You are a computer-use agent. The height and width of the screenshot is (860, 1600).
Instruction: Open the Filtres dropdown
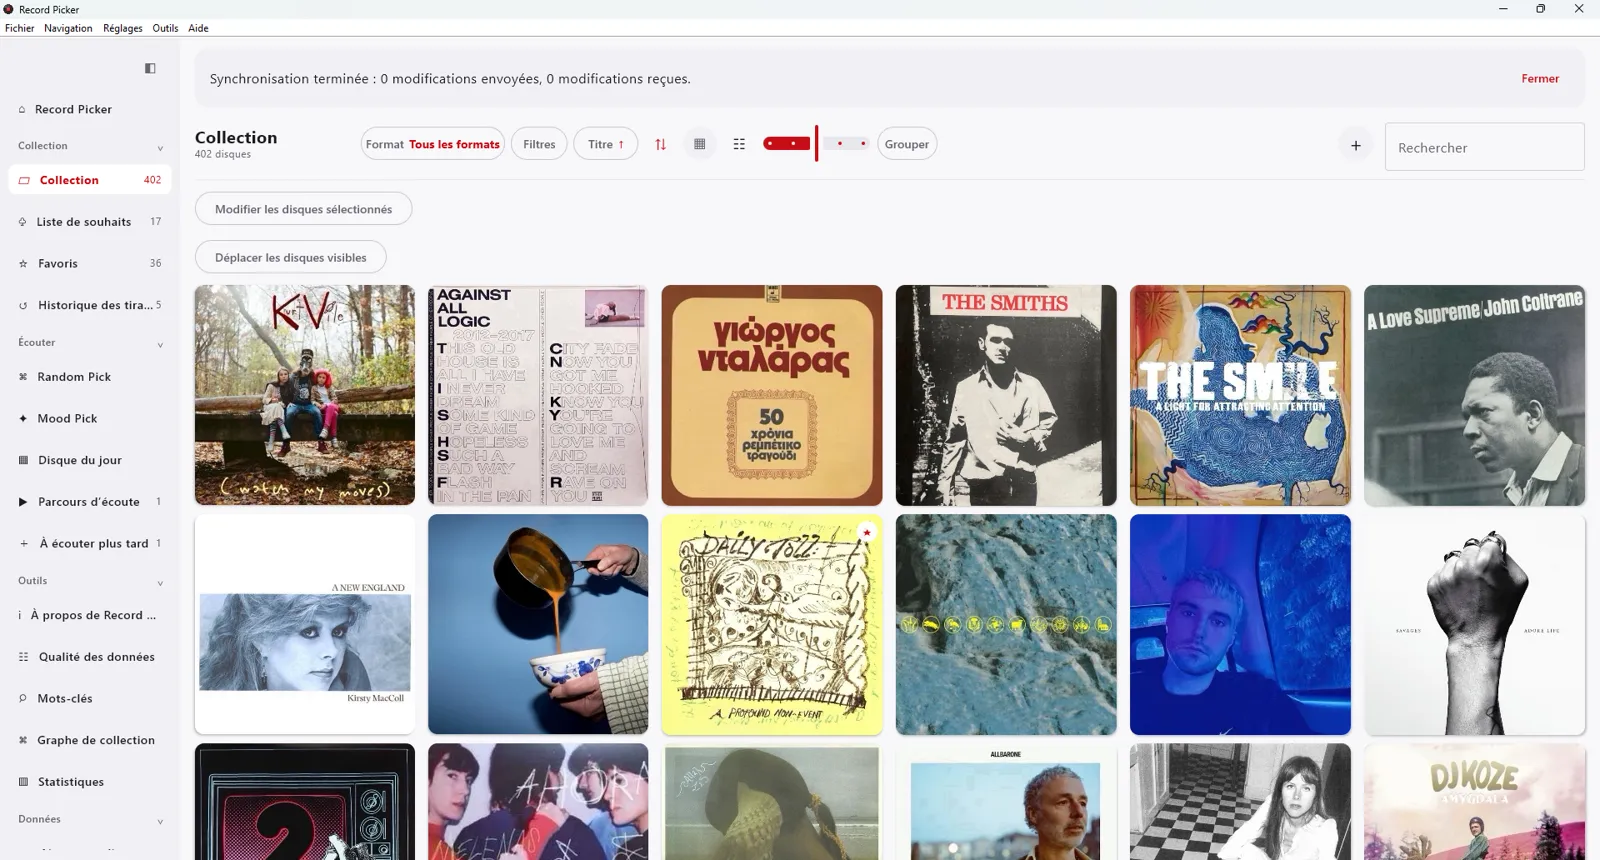(539, 144)
